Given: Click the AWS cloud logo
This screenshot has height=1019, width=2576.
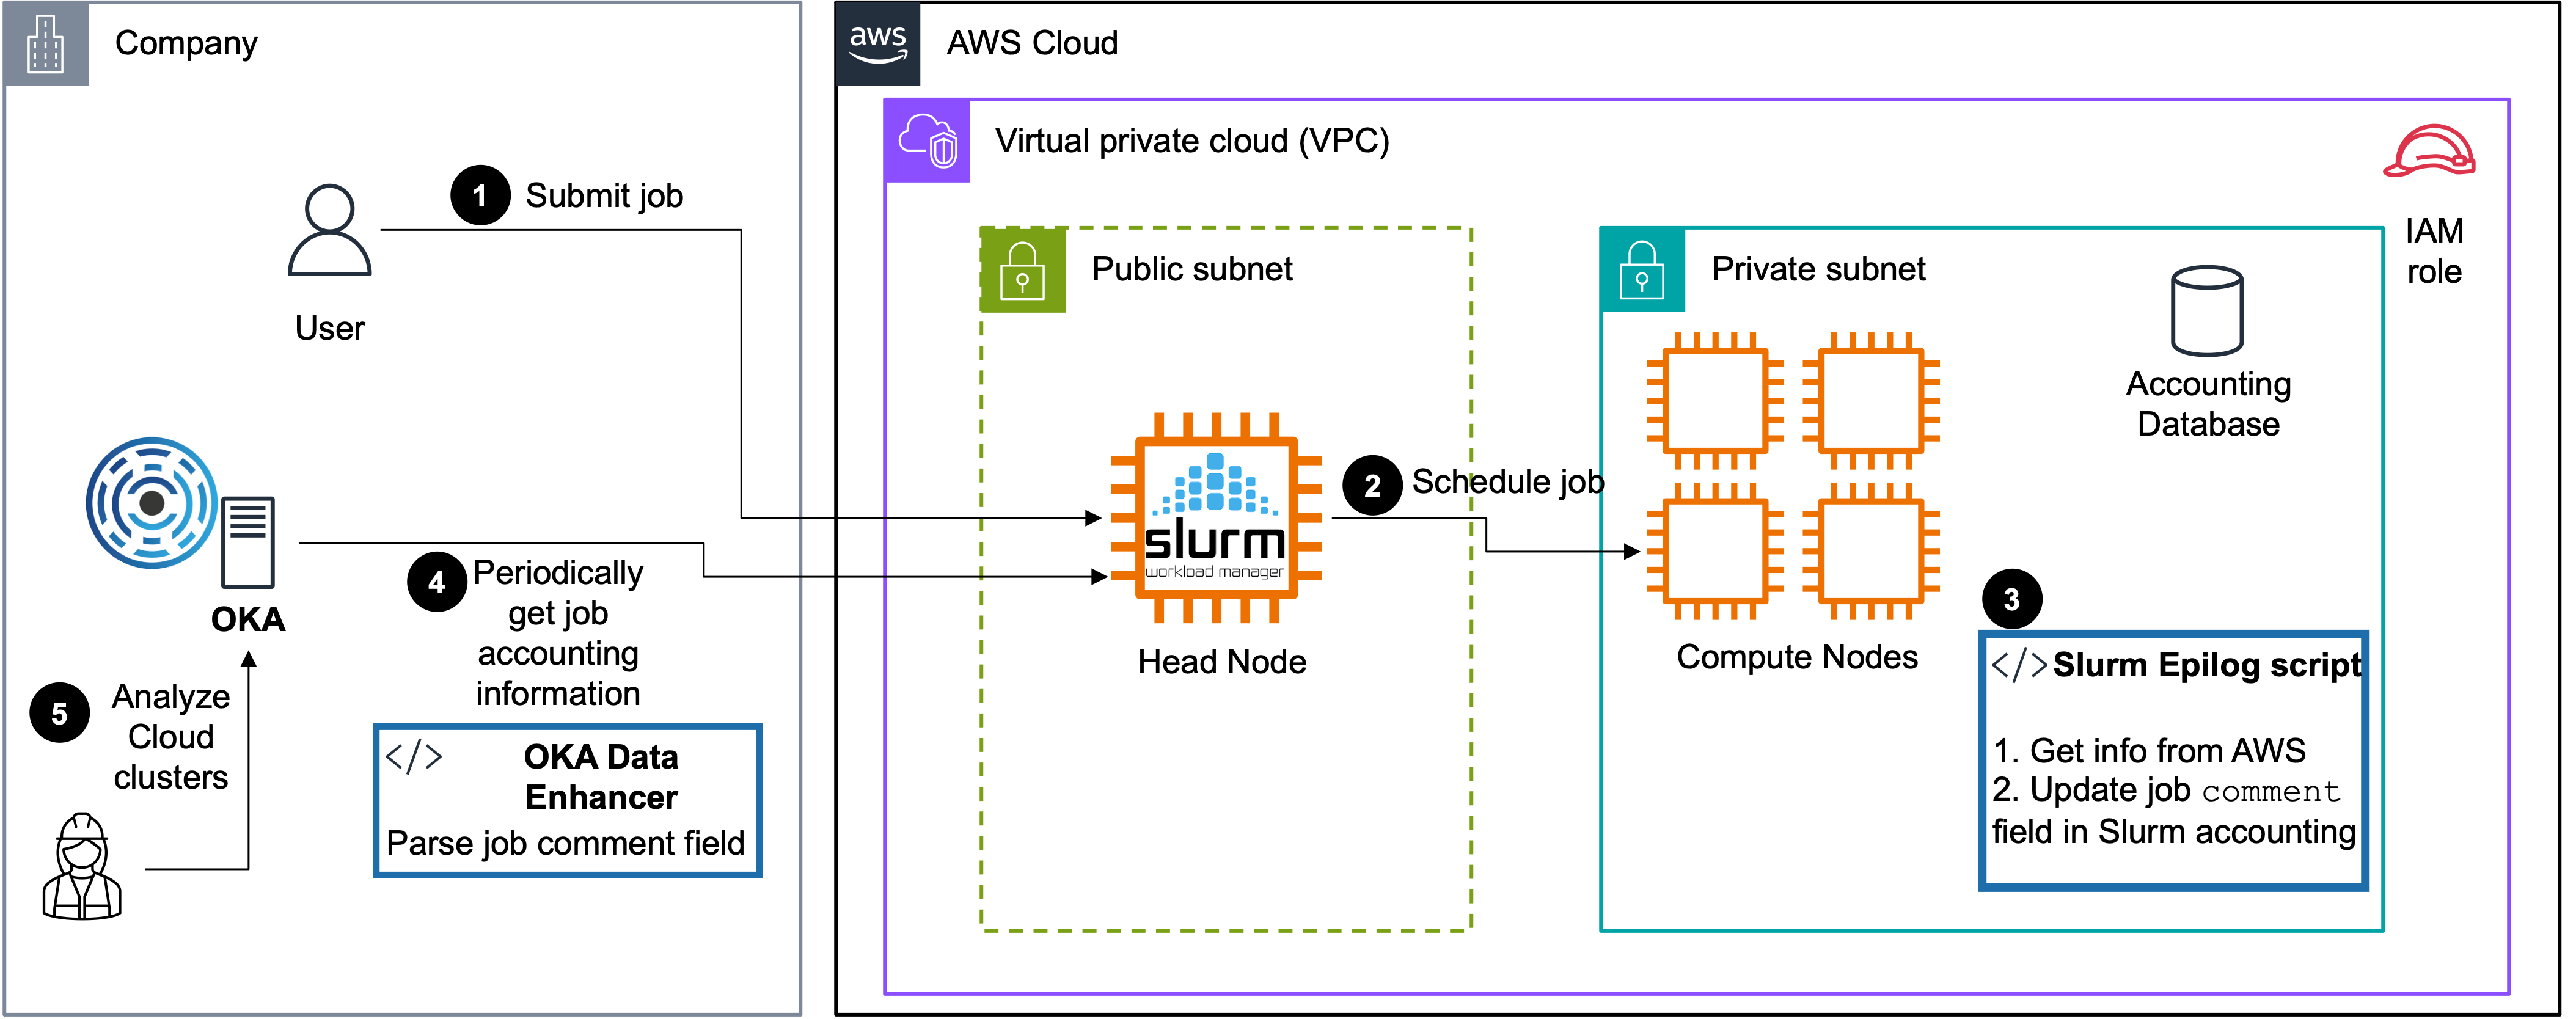Looking at the screenshot, I should tap(877, 43).
